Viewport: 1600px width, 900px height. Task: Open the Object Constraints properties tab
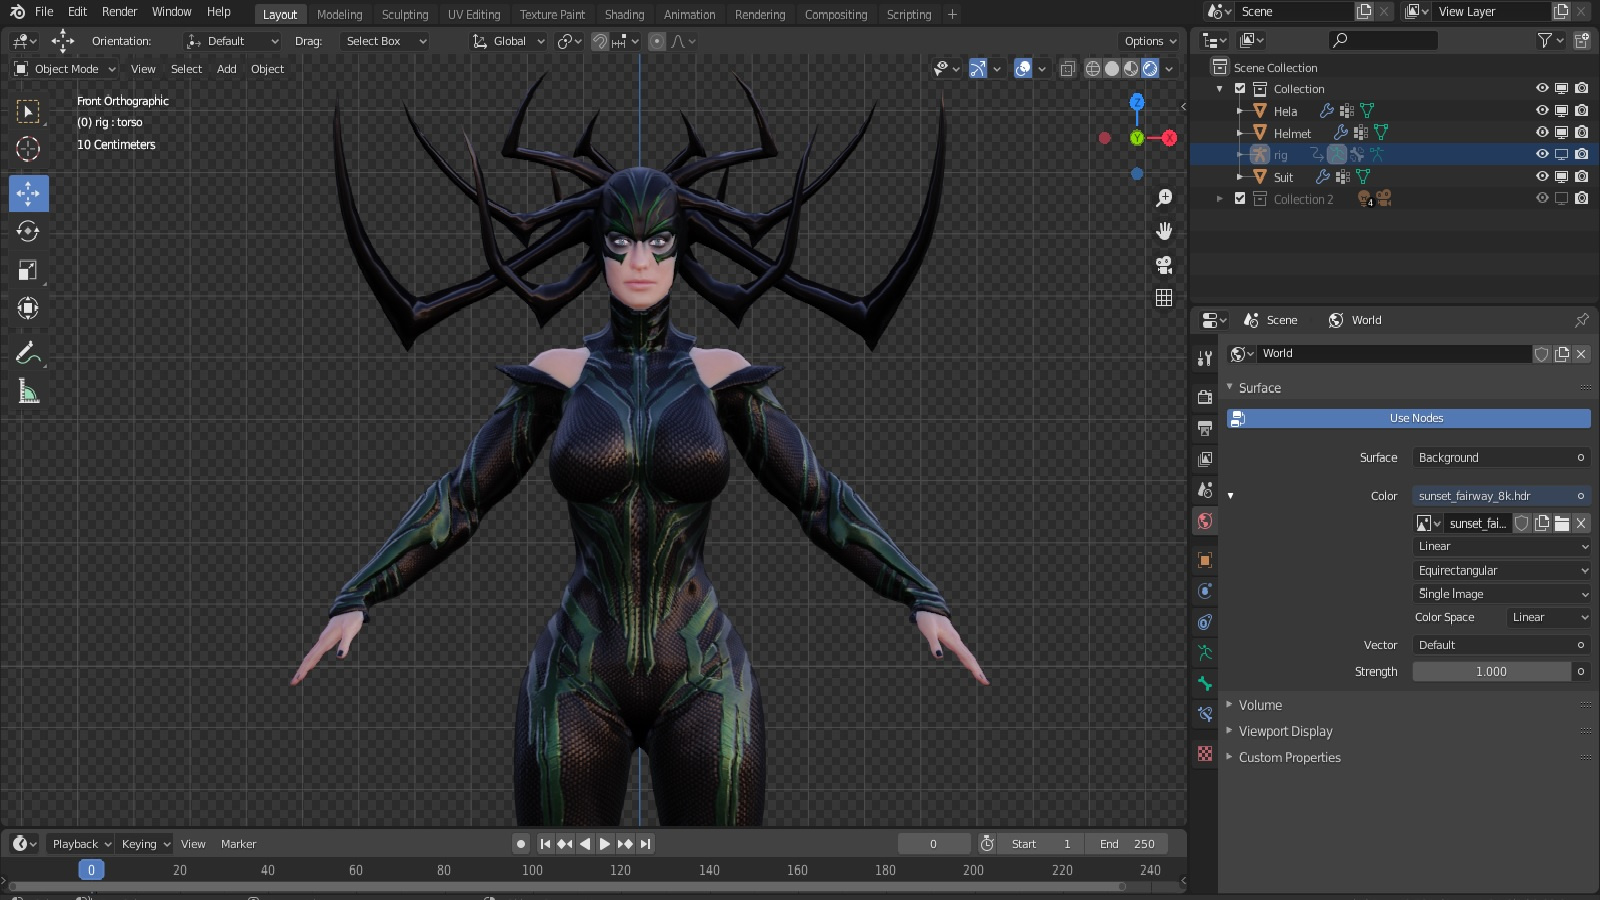1205,622
